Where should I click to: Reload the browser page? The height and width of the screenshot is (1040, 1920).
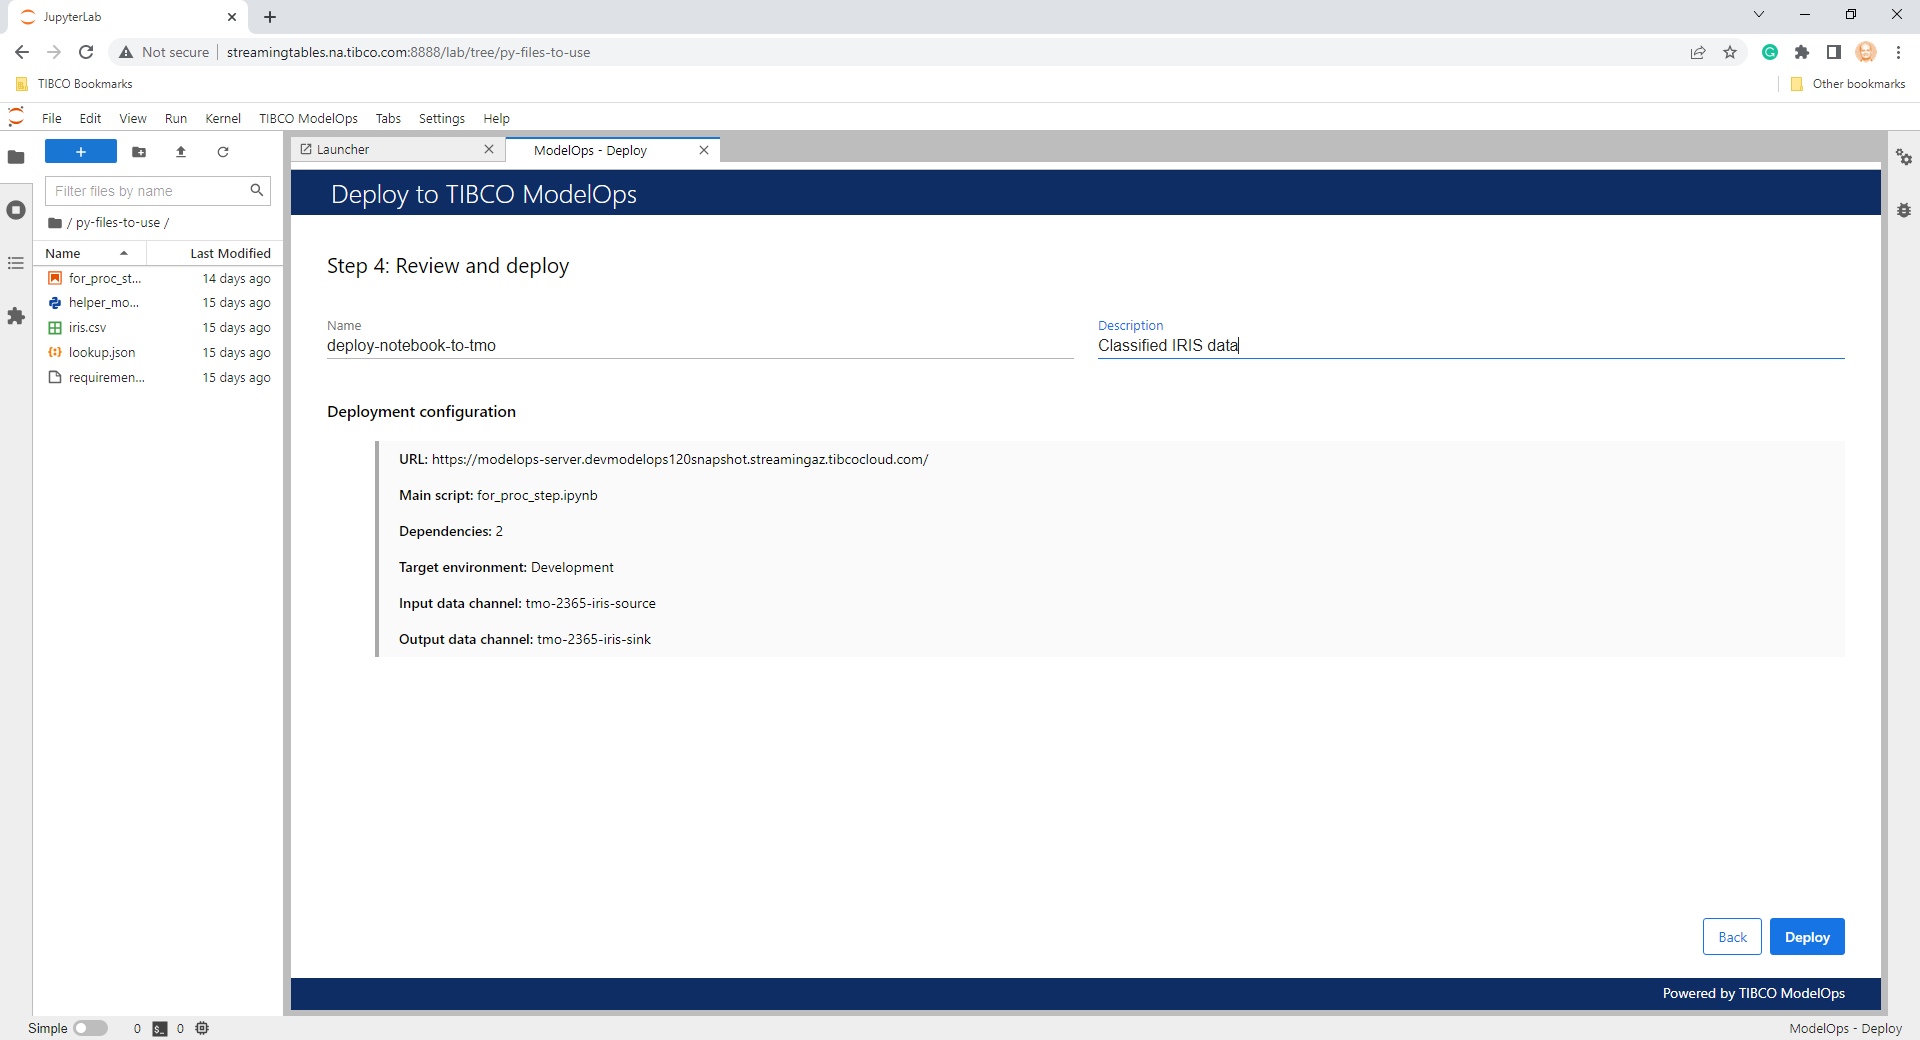click(86, 52)
